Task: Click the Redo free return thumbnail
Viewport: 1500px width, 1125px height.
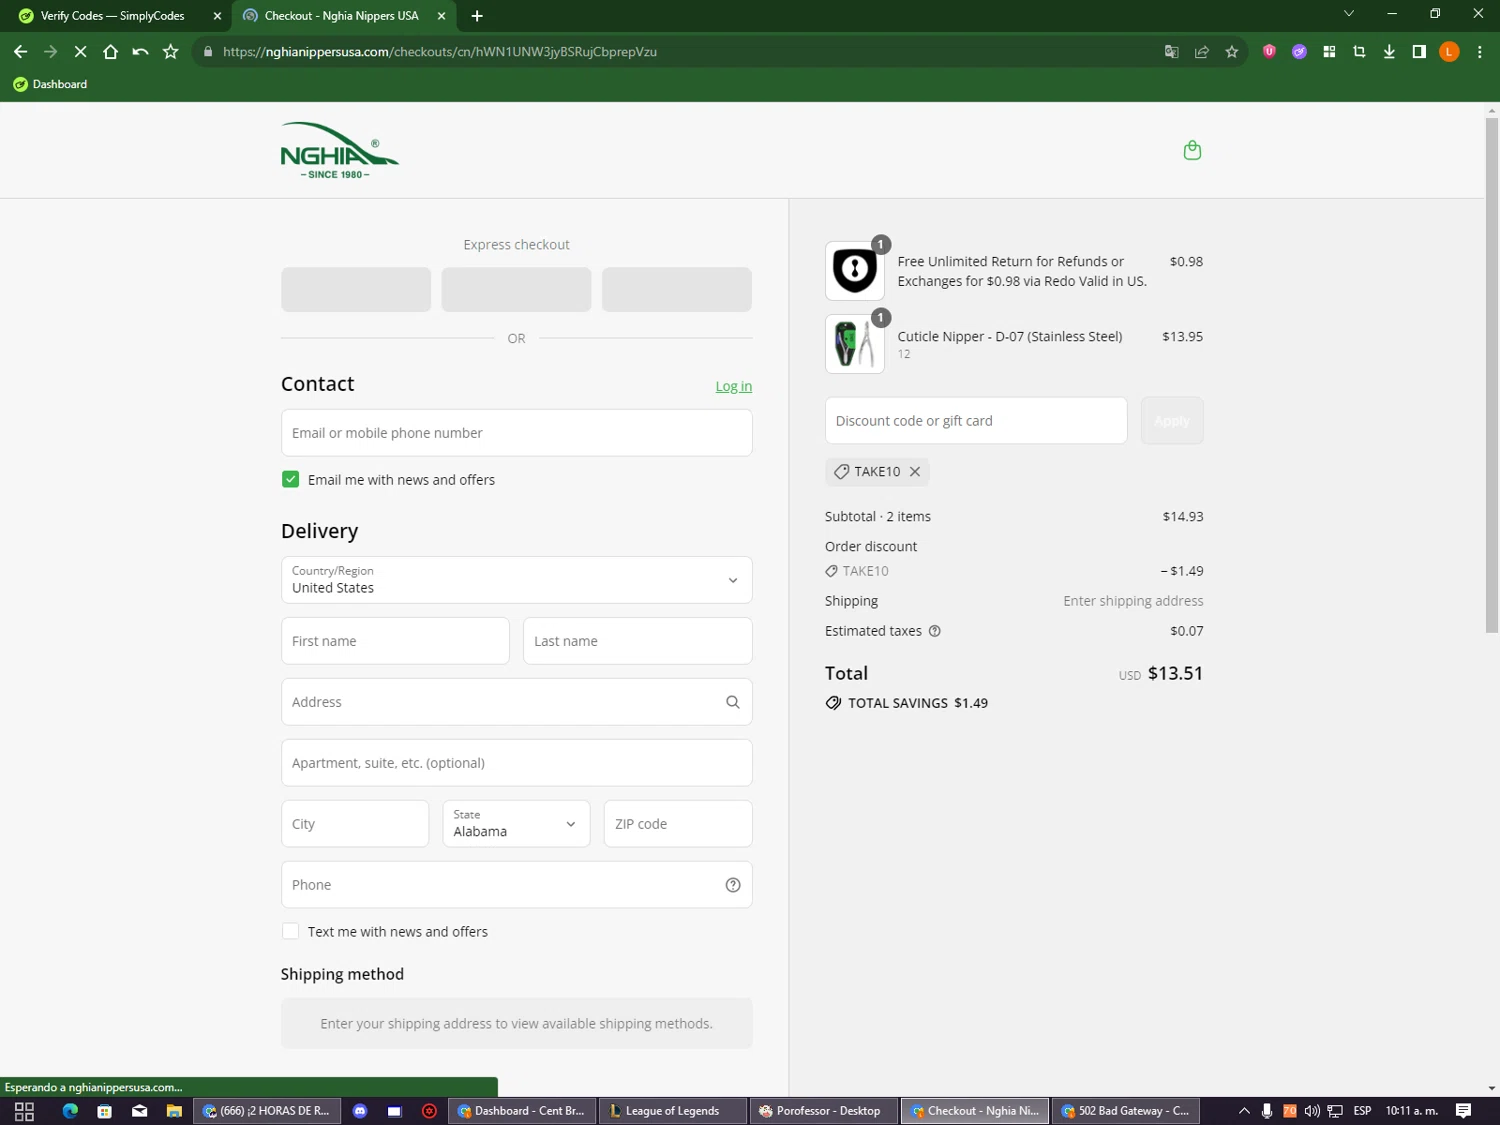Action: coord(855,270)
